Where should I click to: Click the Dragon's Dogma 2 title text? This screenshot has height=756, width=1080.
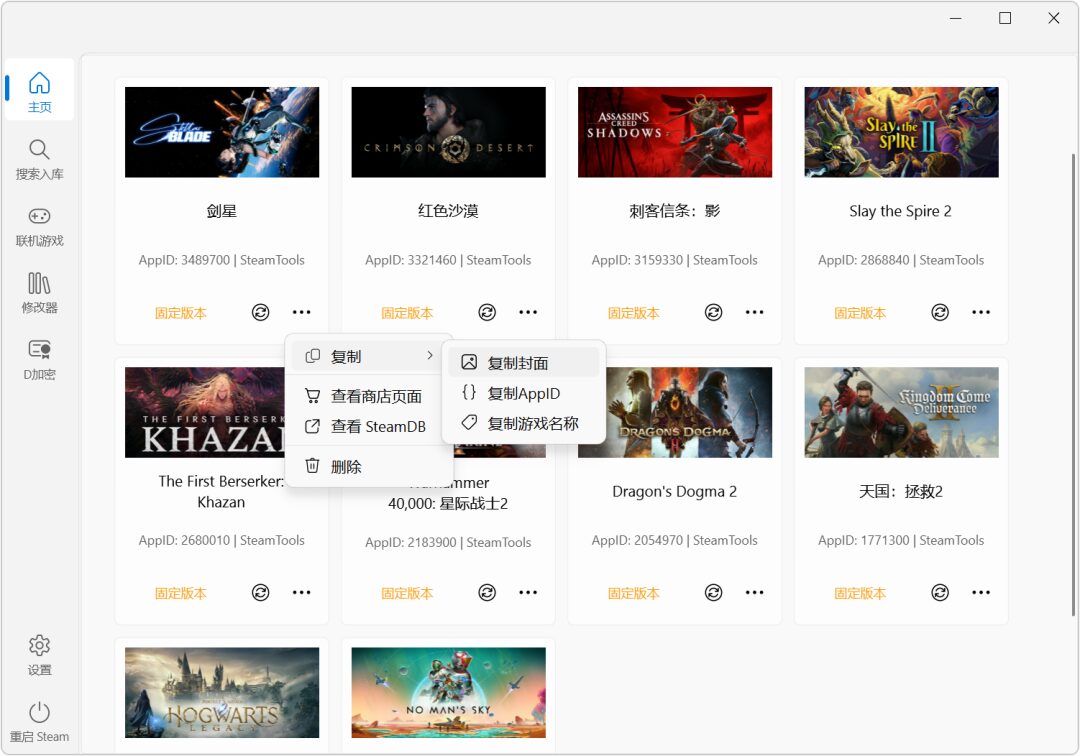pyautogui.click(x=675, y=492)
